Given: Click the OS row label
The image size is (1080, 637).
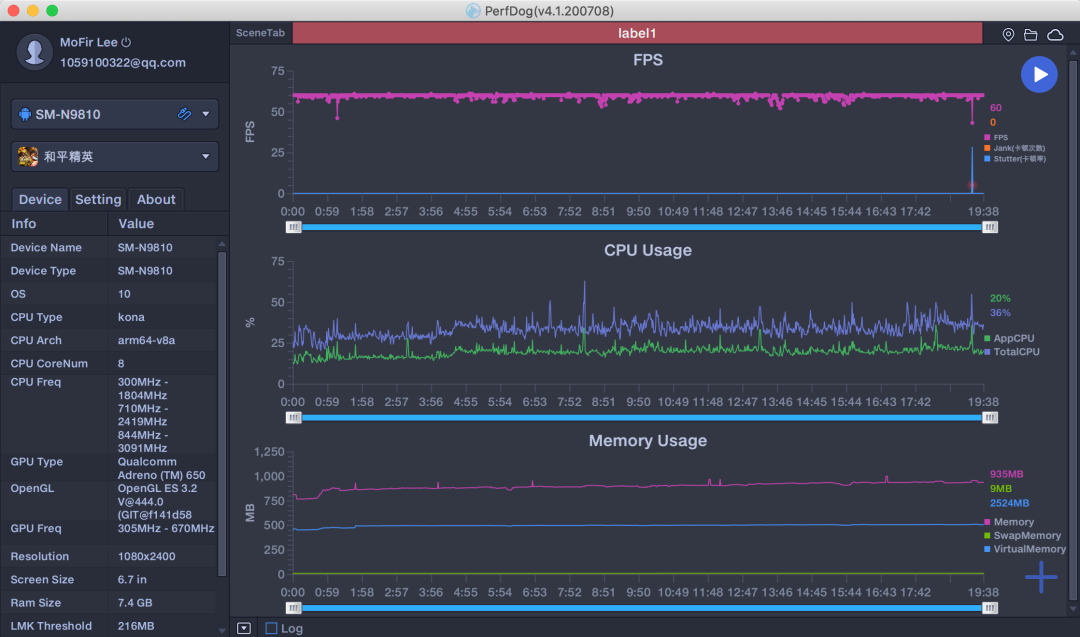Looking at the screenshot, I should pyautogui.click(x=18, y=294).
